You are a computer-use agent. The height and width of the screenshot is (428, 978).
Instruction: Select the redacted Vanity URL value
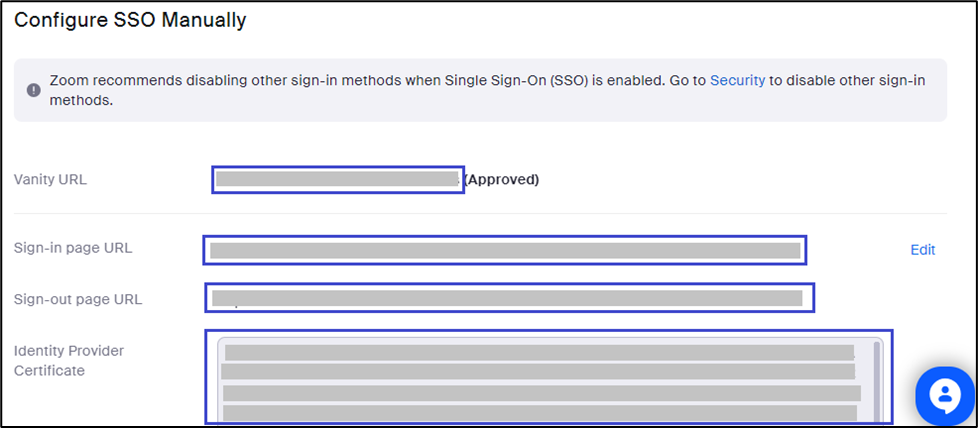[337, 180]
